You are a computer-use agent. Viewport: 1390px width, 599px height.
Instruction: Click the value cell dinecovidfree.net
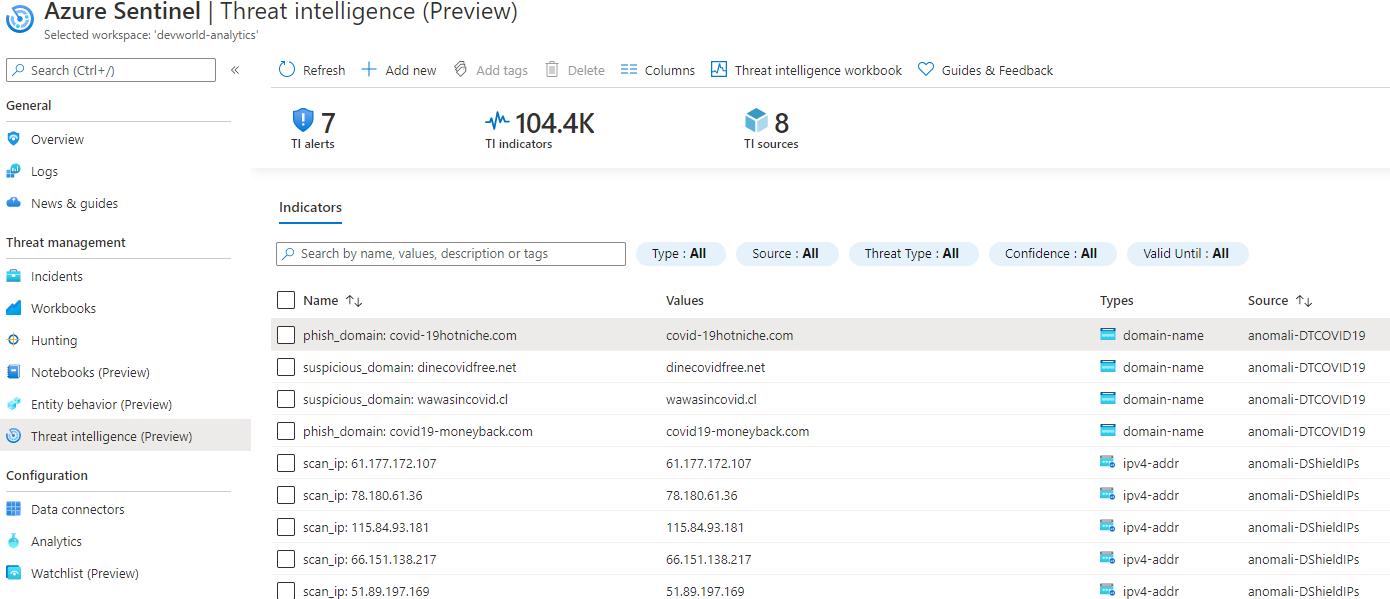[x=716, y=367]
